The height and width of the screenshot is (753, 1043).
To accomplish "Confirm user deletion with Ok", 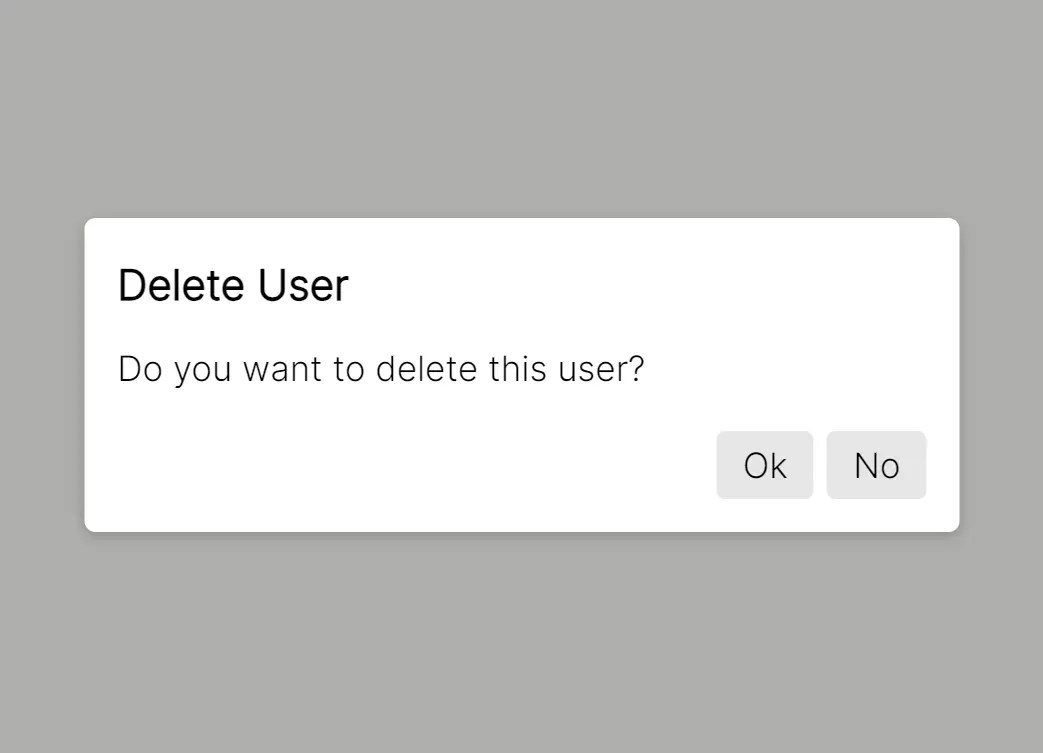I will (x=764, y=465).
